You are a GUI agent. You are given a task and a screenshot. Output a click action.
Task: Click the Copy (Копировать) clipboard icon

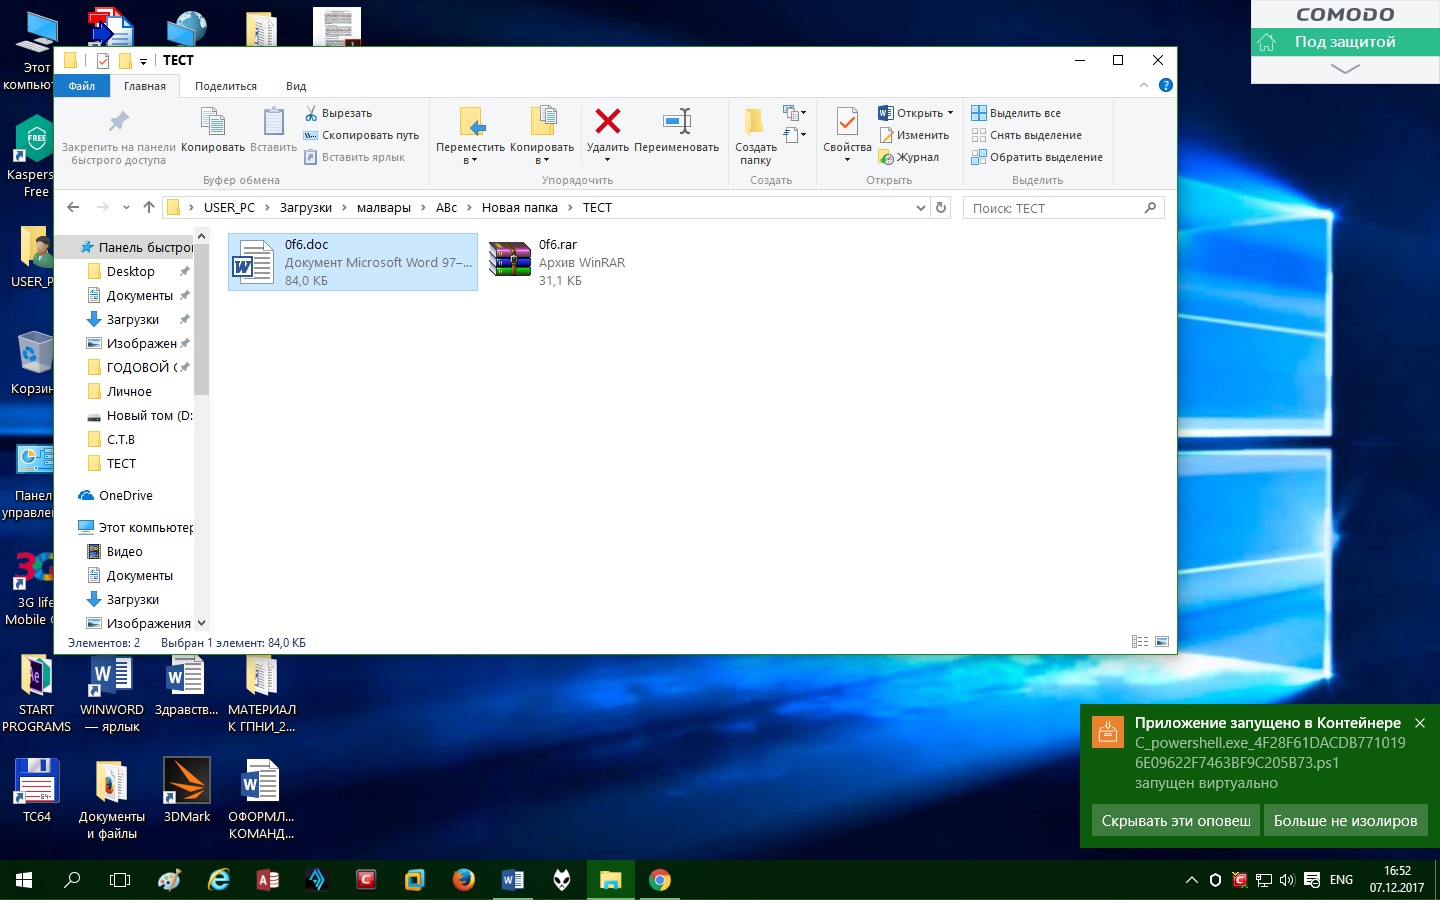click(x=212, y=122)
